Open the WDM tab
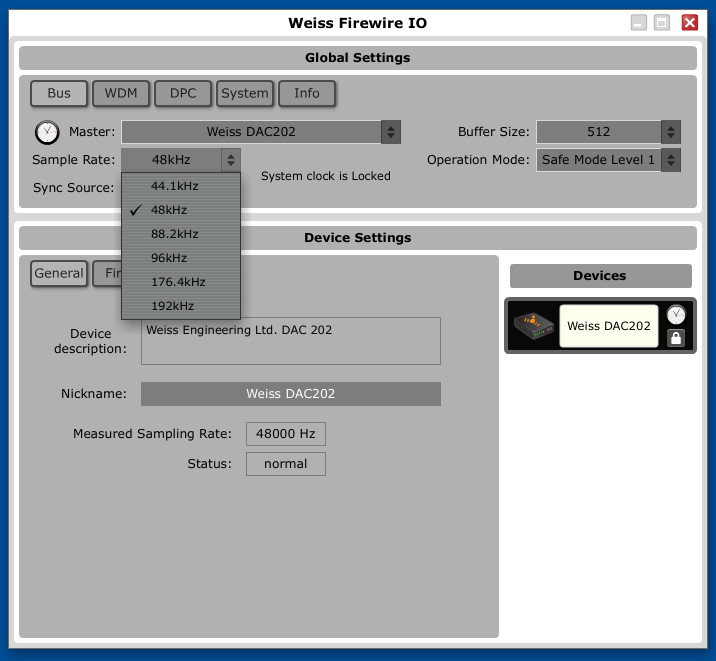 (121, 93)
